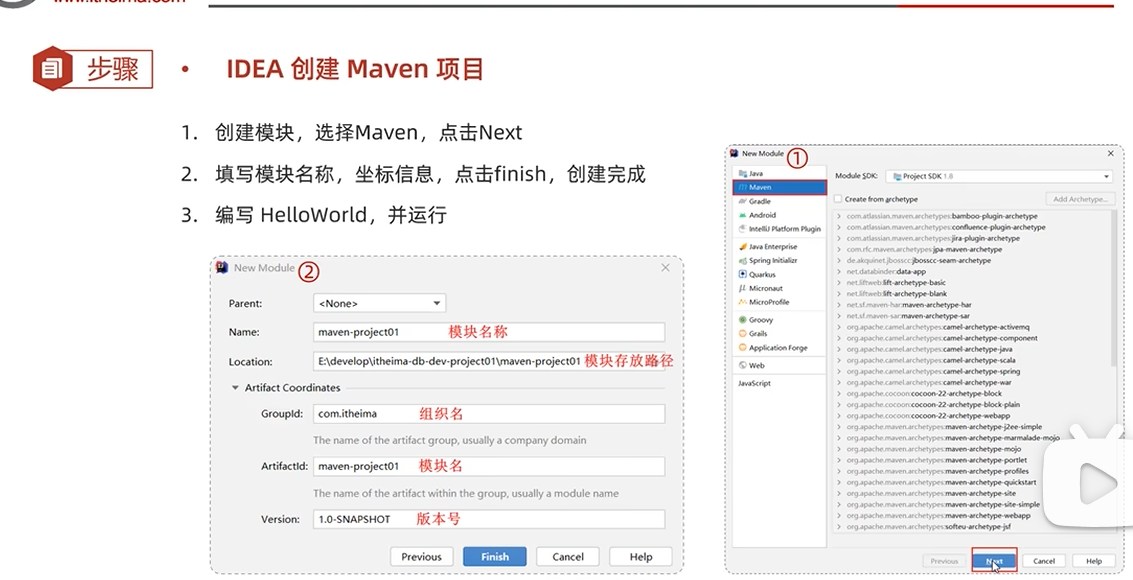Select the jira-plugin-archetype entry

click(x=933, y=238)
